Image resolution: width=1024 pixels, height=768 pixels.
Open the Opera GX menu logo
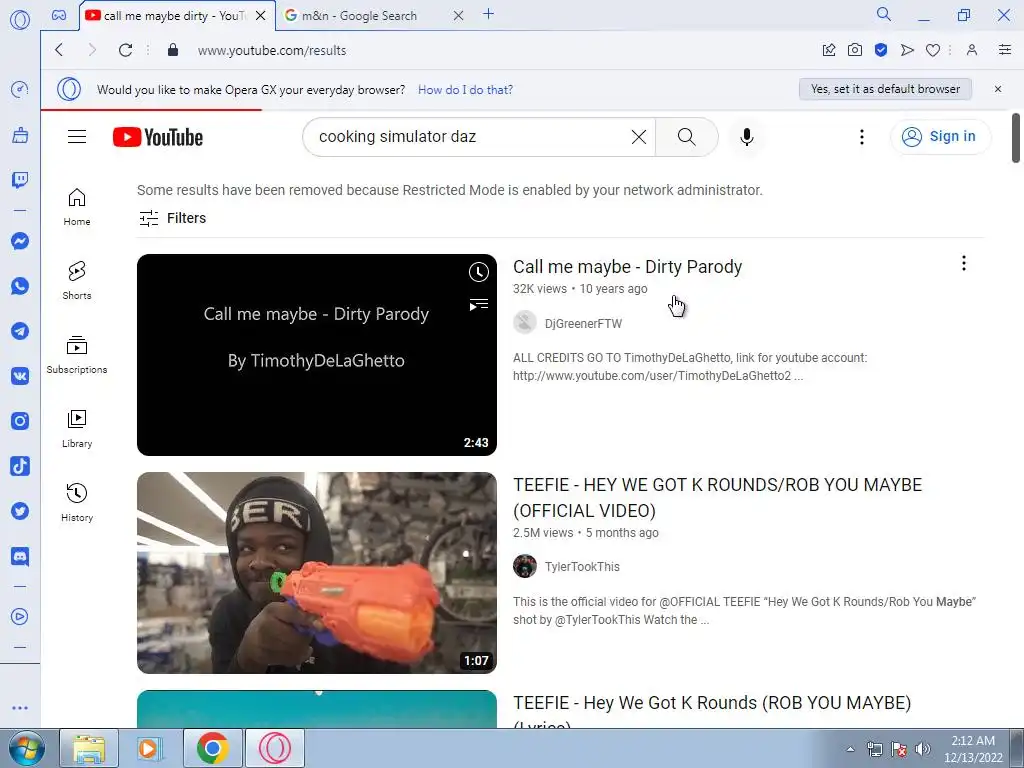[x=20, y=20]
